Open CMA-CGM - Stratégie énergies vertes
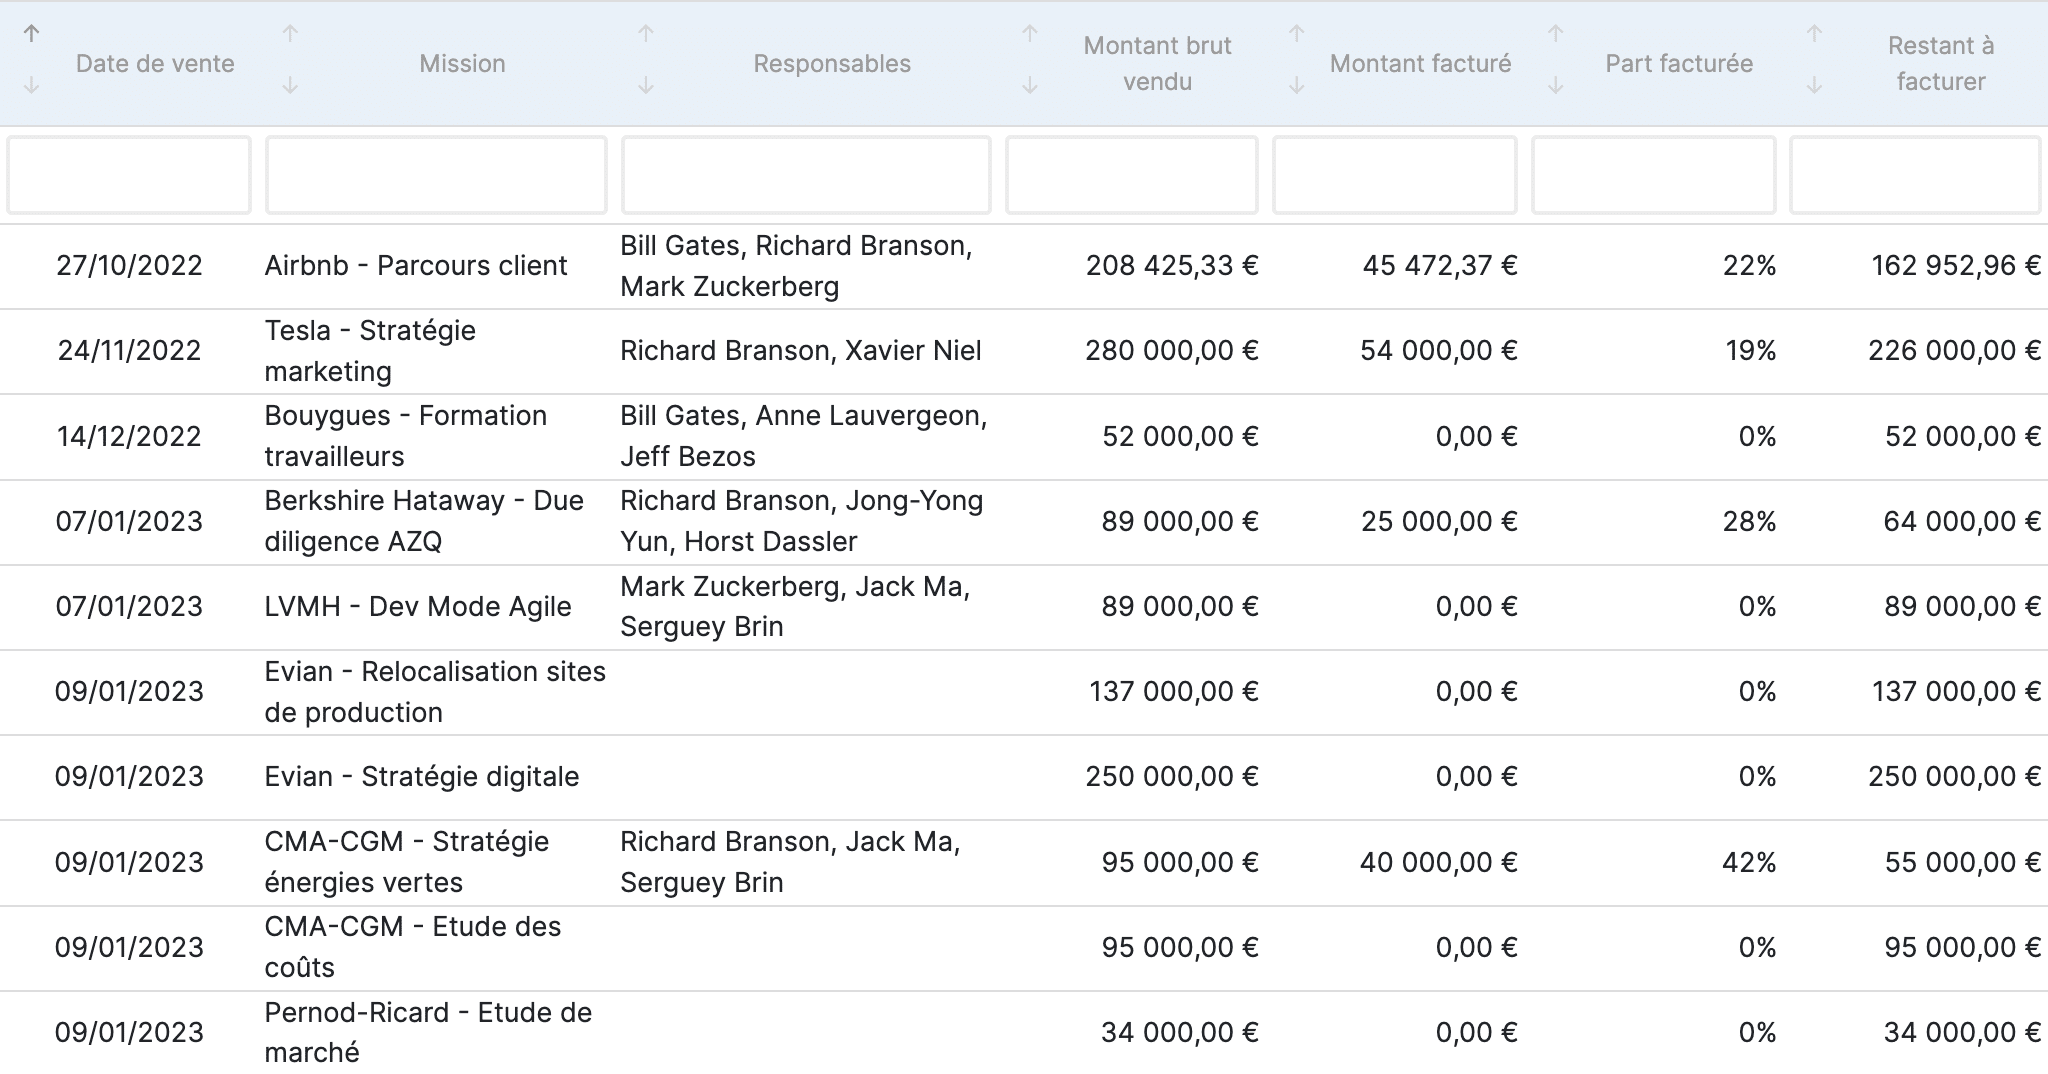Viewport: 2048px width, 1074px height. [x=407, y=862]
